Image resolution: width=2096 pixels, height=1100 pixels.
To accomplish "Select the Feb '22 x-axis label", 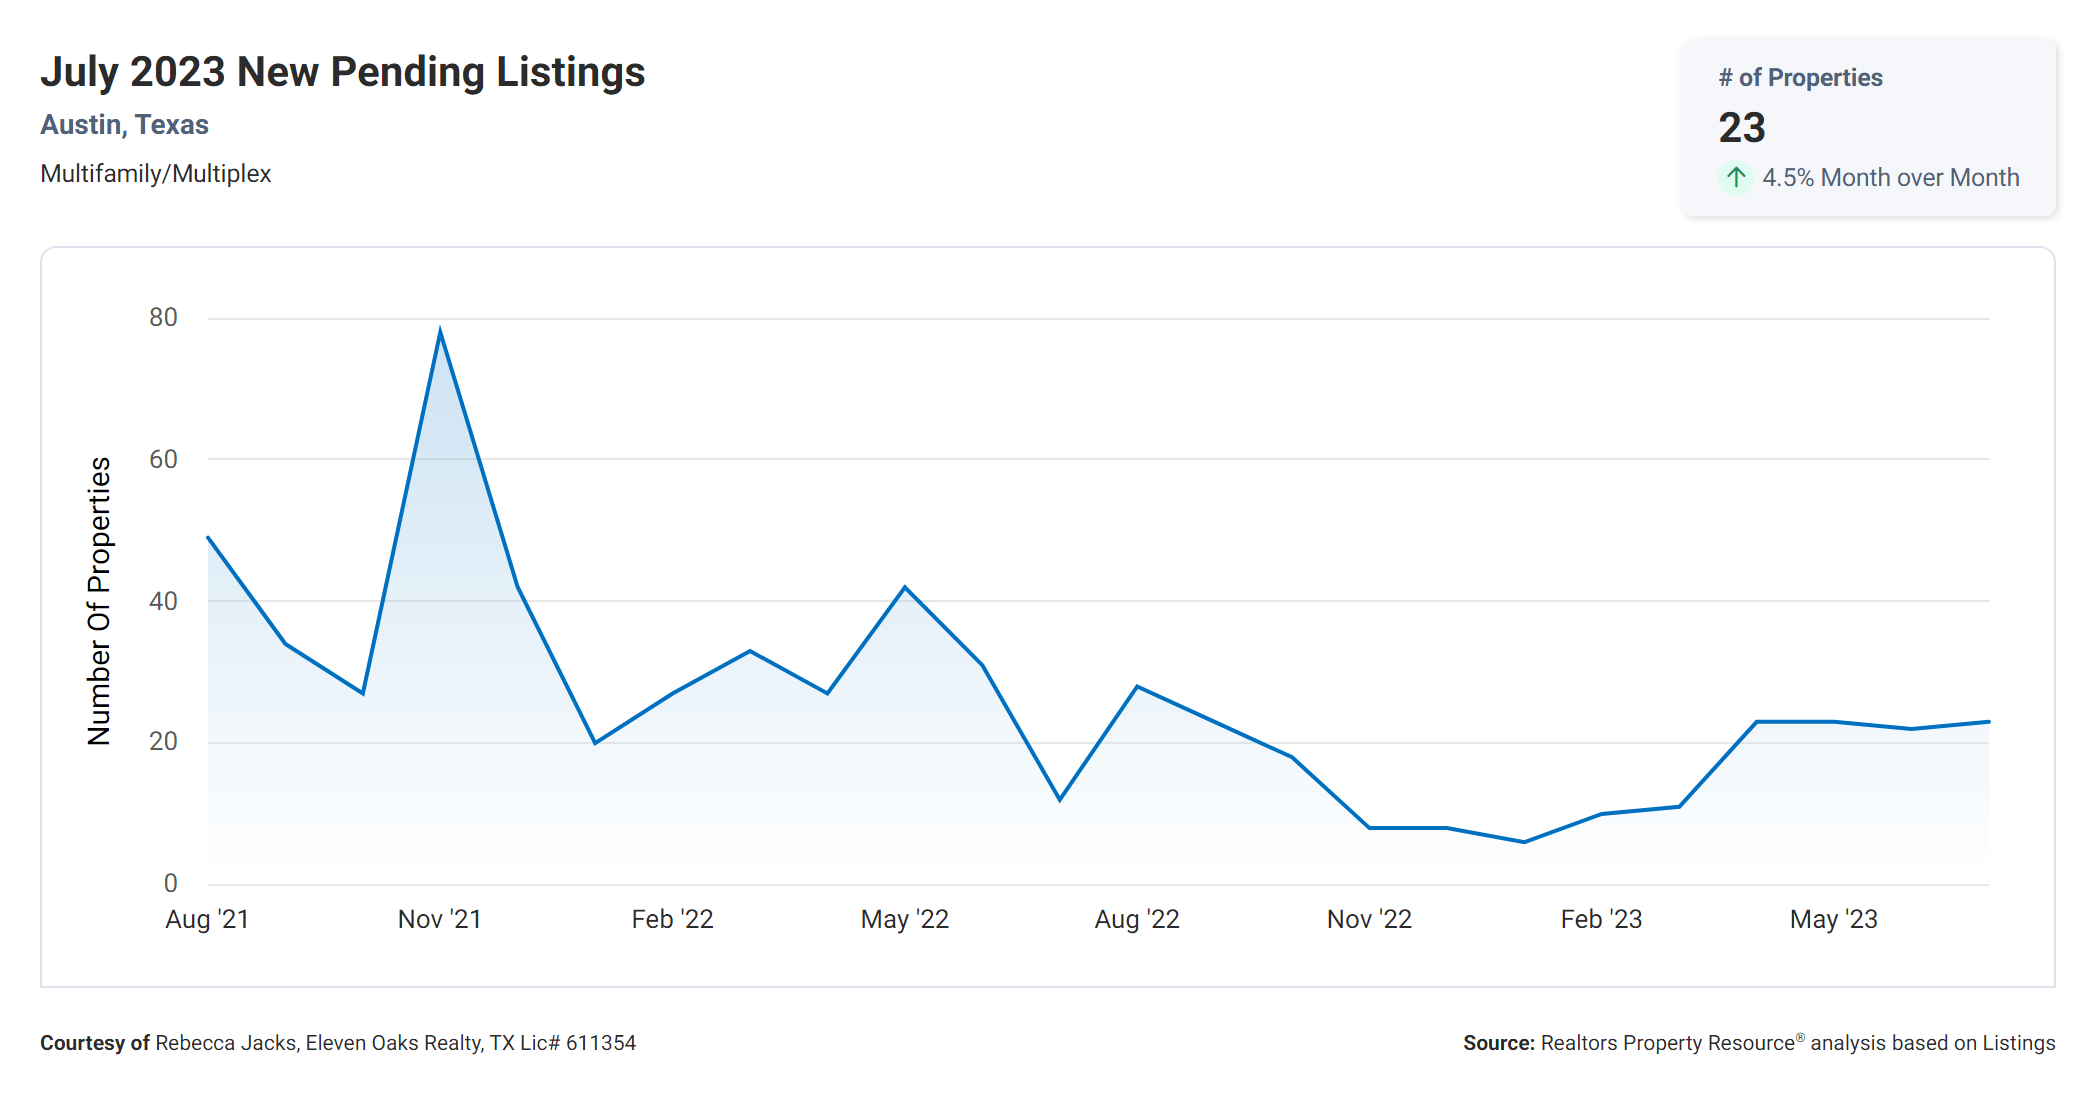I will pos(672,919).
